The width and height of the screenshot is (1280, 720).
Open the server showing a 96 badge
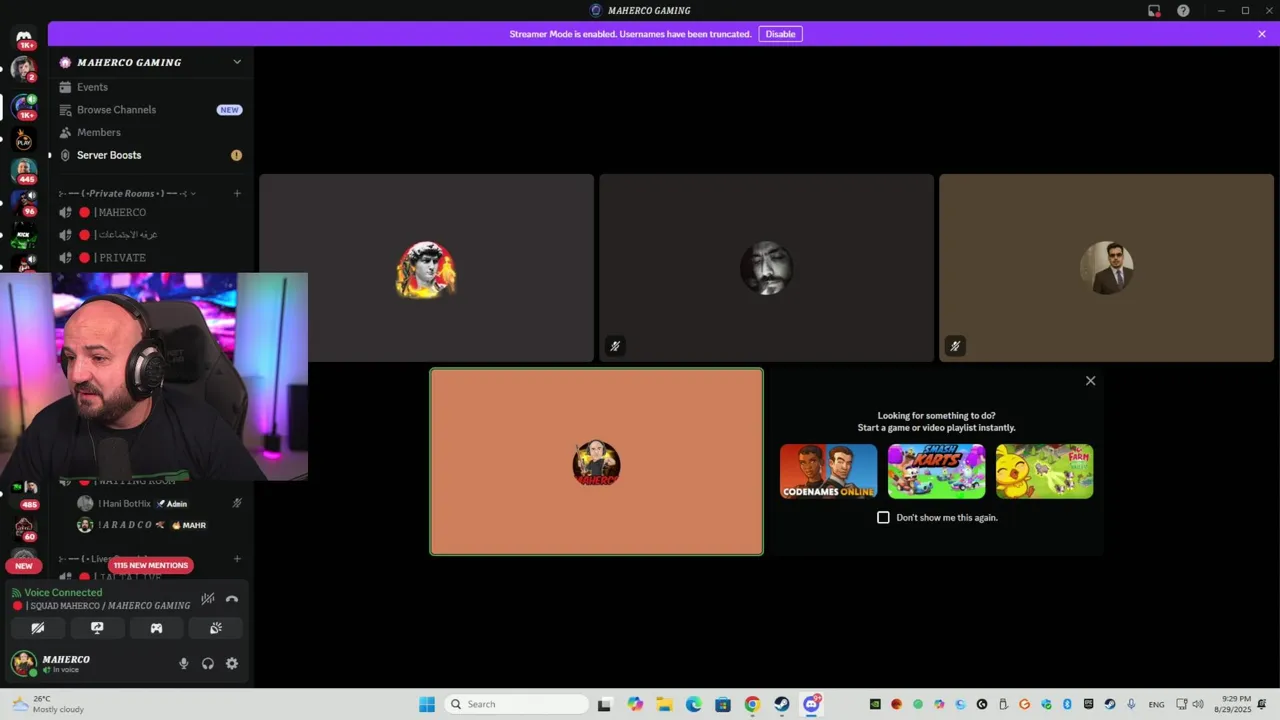point(24,203)
